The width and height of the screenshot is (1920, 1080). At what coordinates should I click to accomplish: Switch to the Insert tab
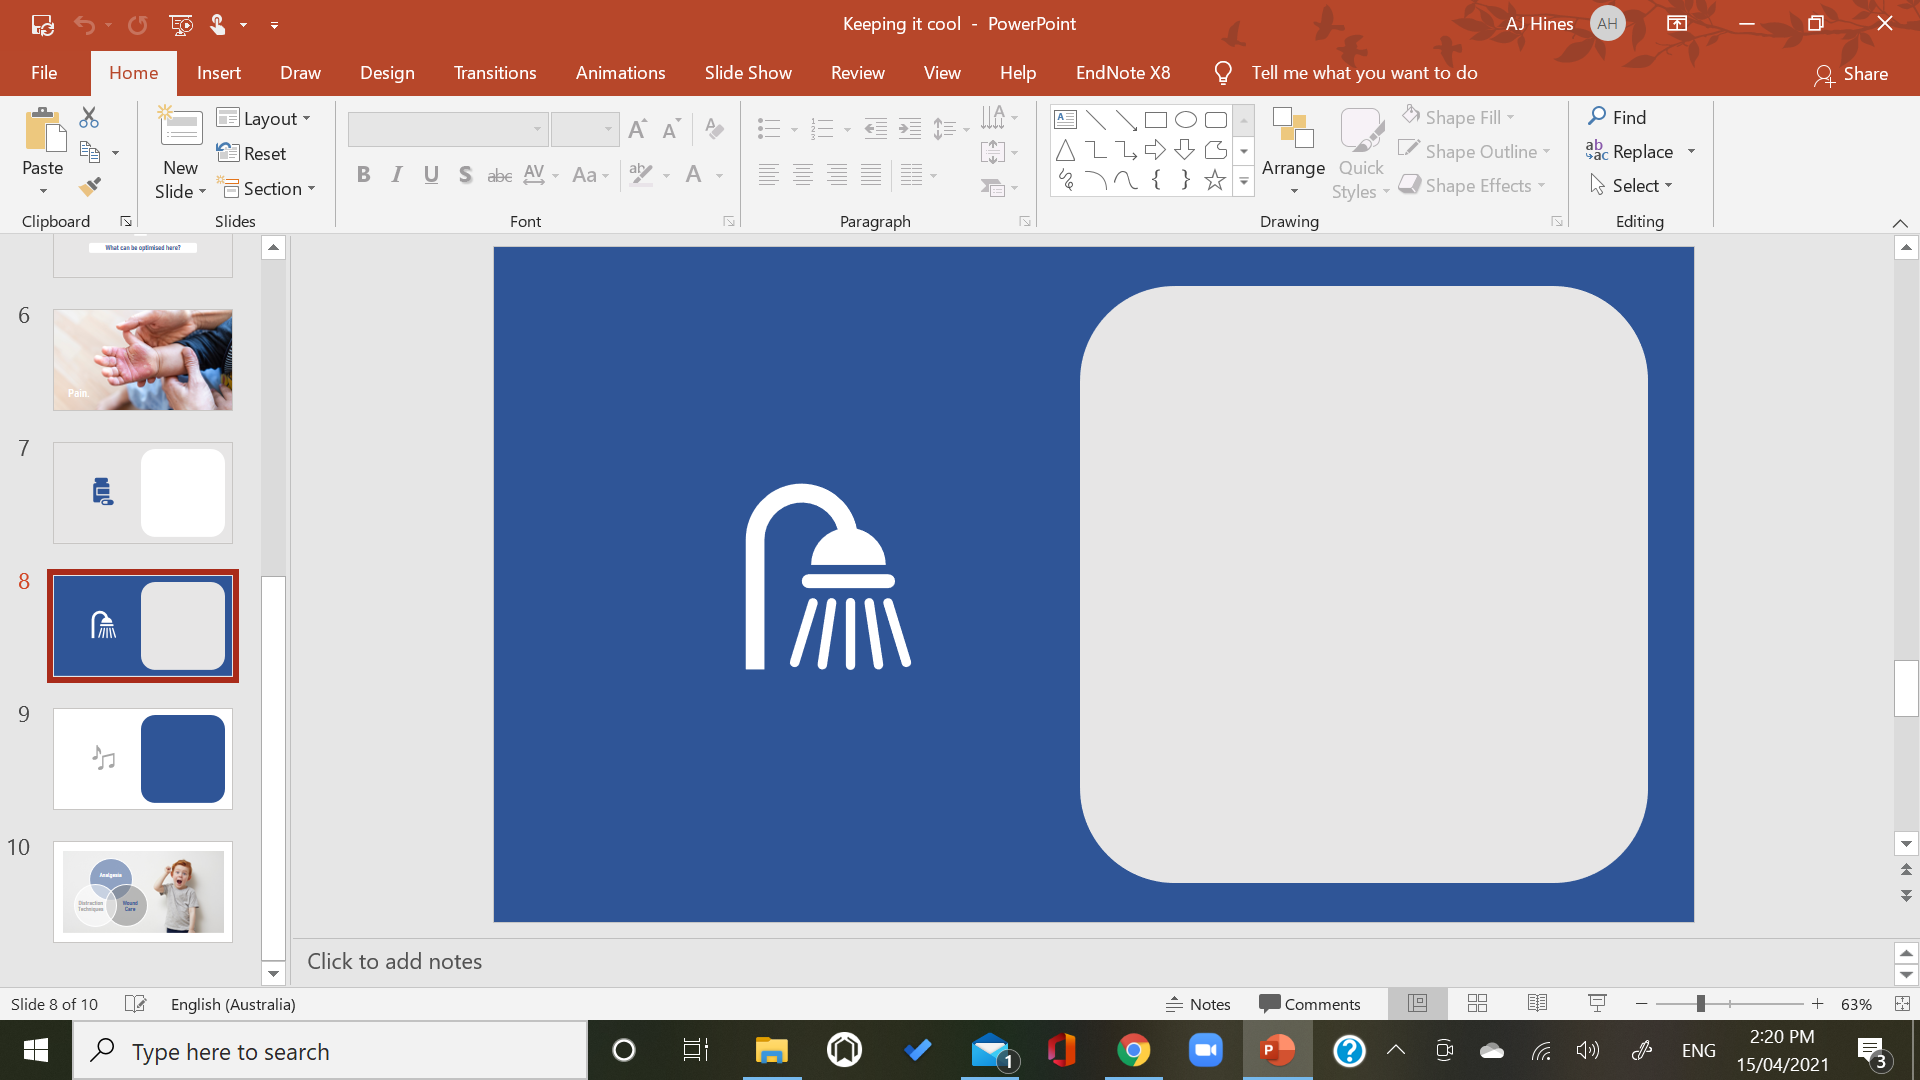pos(218,73)
